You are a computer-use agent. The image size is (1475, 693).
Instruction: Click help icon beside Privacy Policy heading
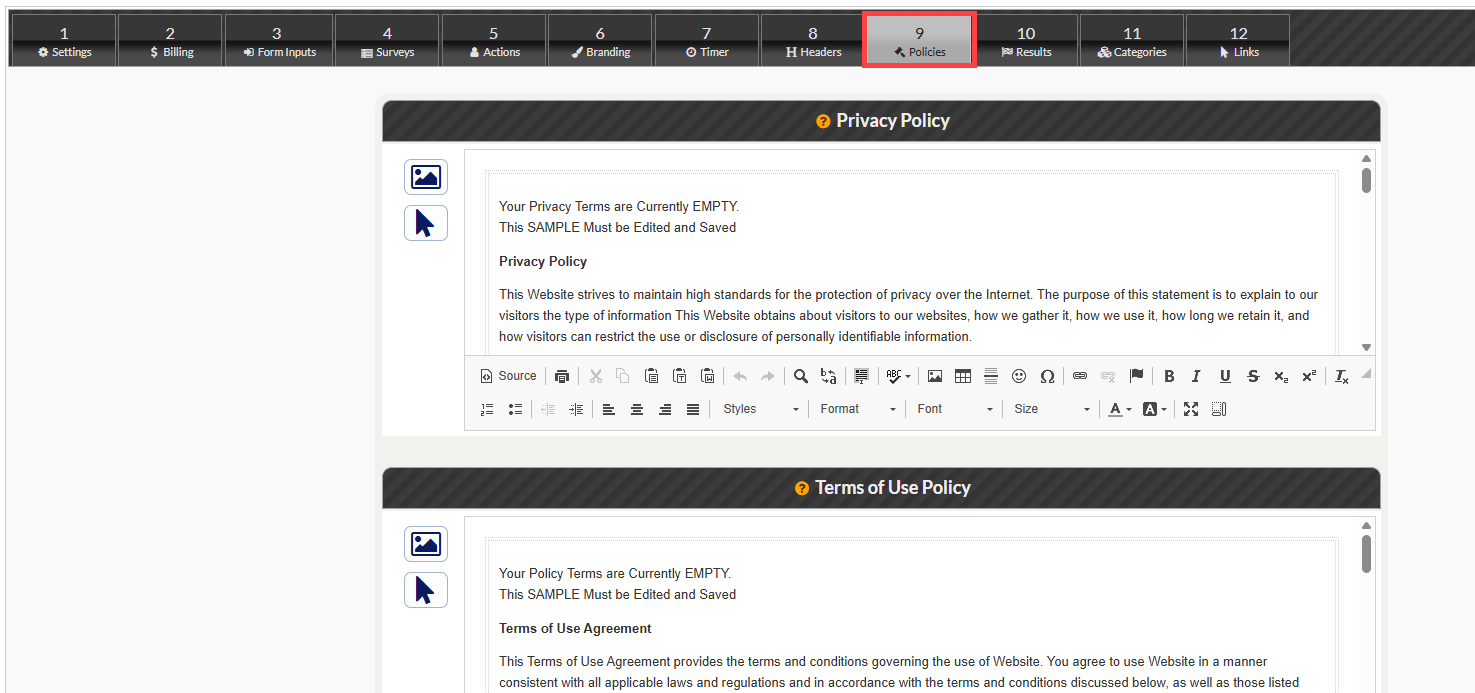823,121
